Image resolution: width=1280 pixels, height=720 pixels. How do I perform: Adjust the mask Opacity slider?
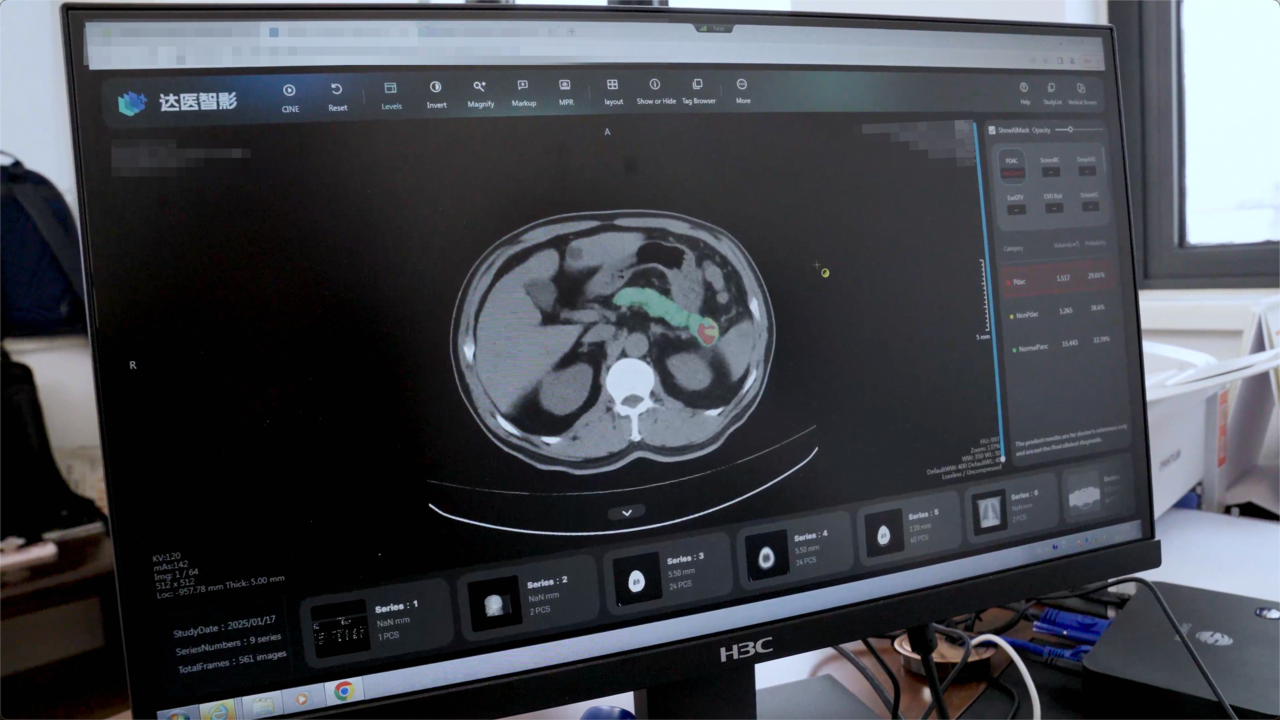point(1080,130)
